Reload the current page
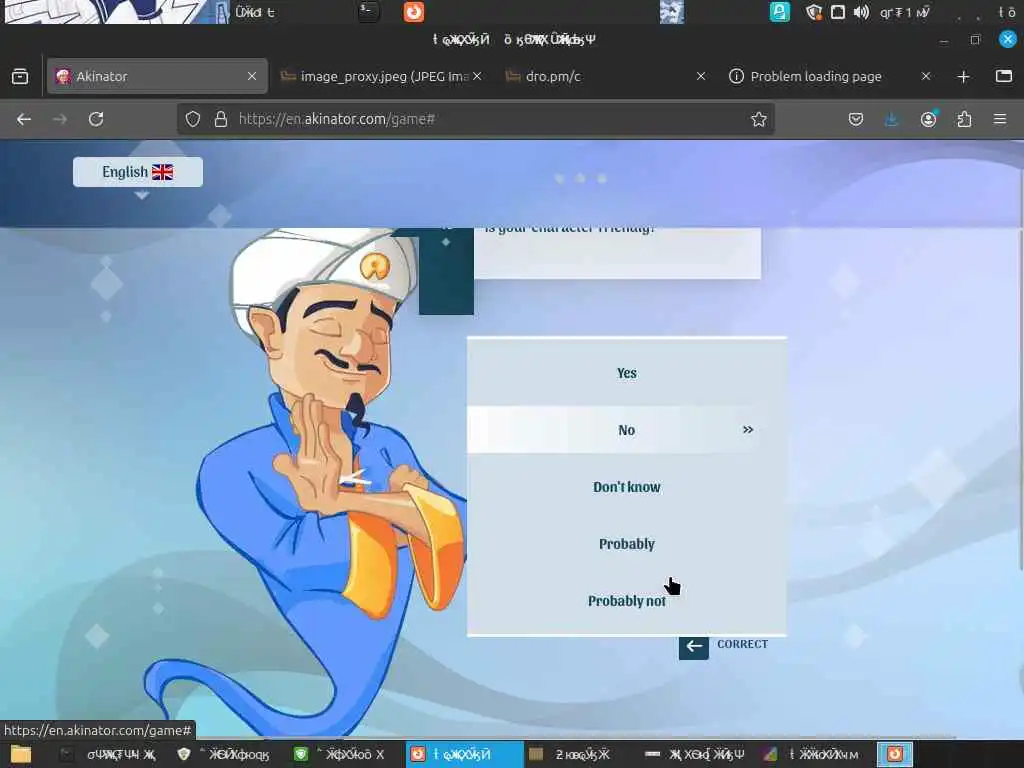 [x=96, y=119]
